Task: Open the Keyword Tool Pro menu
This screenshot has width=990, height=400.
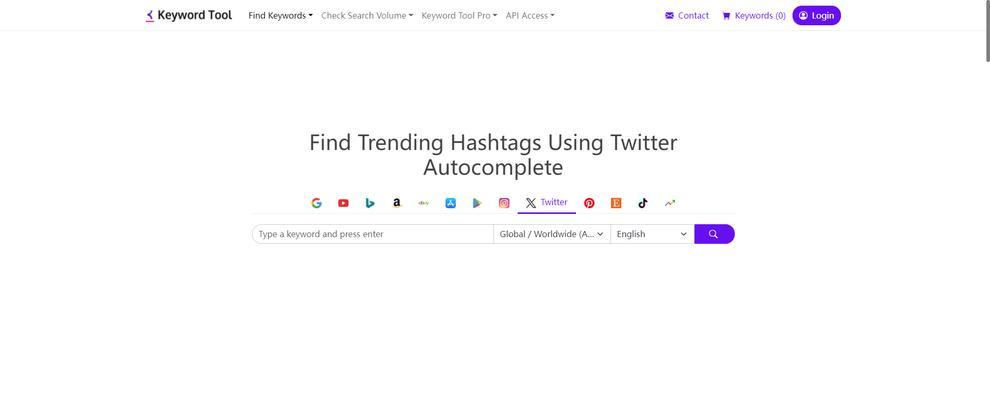Action: tap(459, 16)
